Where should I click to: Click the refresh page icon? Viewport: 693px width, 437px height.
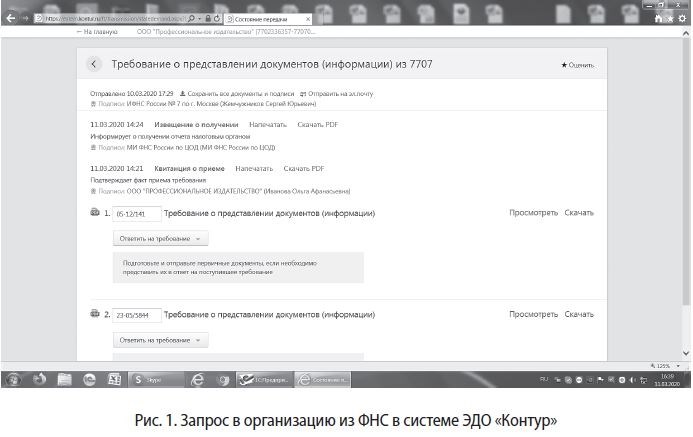point(217,19)
